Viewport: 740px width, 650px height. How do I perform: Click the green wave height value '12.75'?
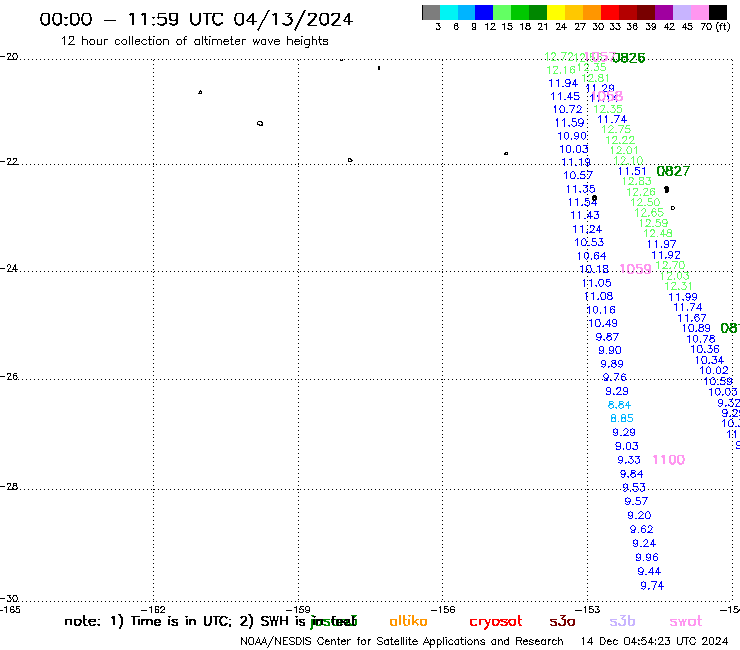coord(616,129)
